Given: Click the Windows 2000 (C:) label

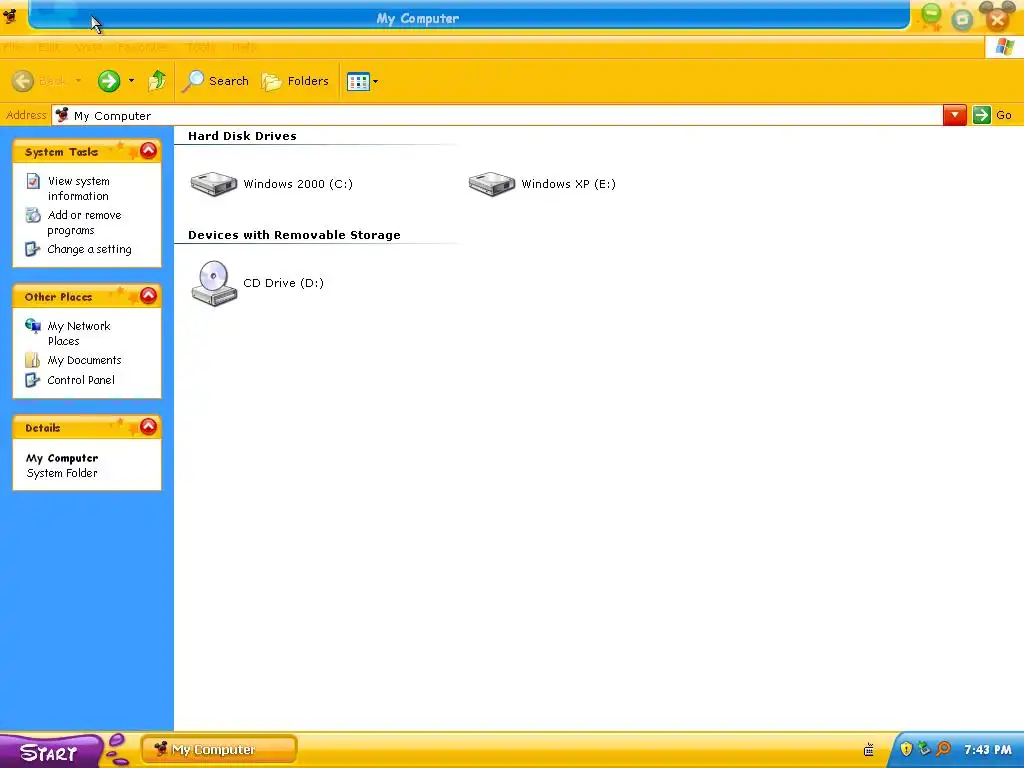Looking at the screenshot, I should 298,184.
